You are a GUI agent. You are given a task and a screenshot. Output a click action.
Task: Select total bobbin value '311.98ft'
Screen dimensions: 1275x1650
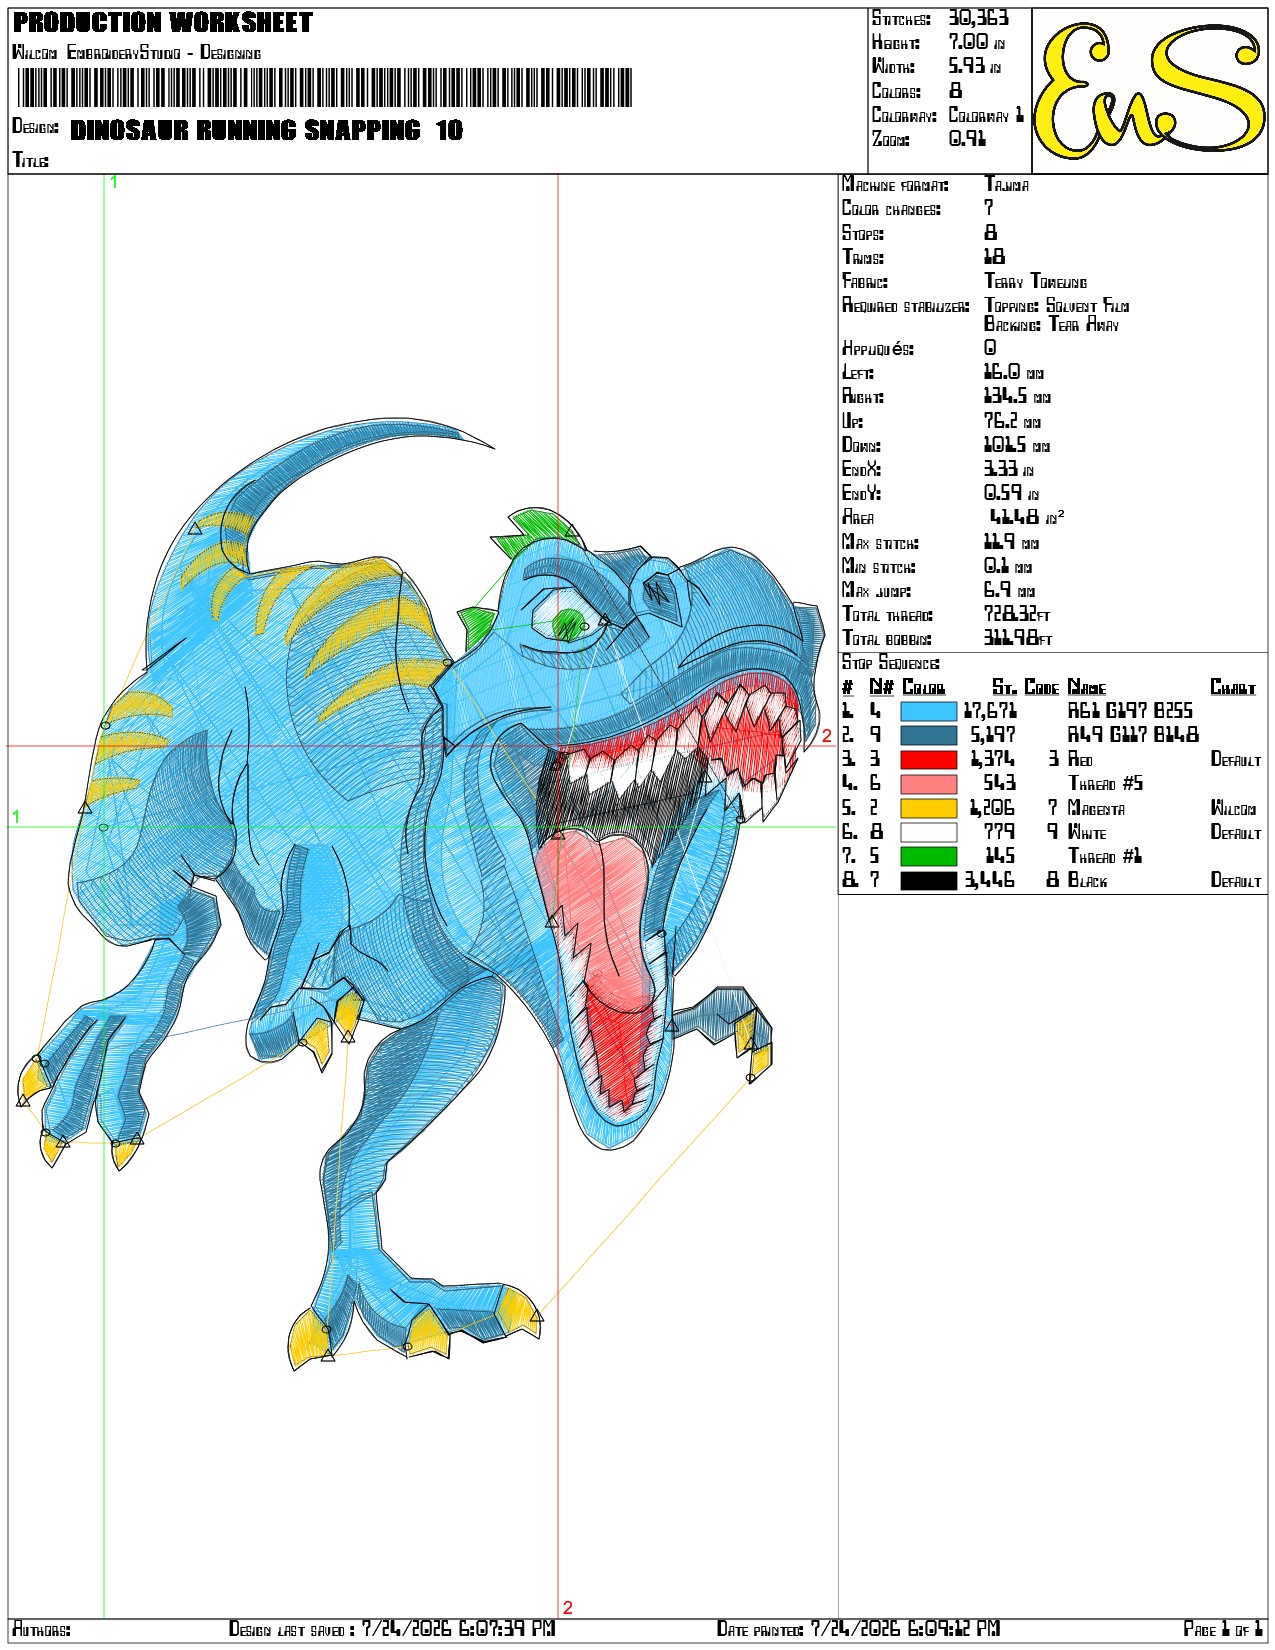[1018, 638]
